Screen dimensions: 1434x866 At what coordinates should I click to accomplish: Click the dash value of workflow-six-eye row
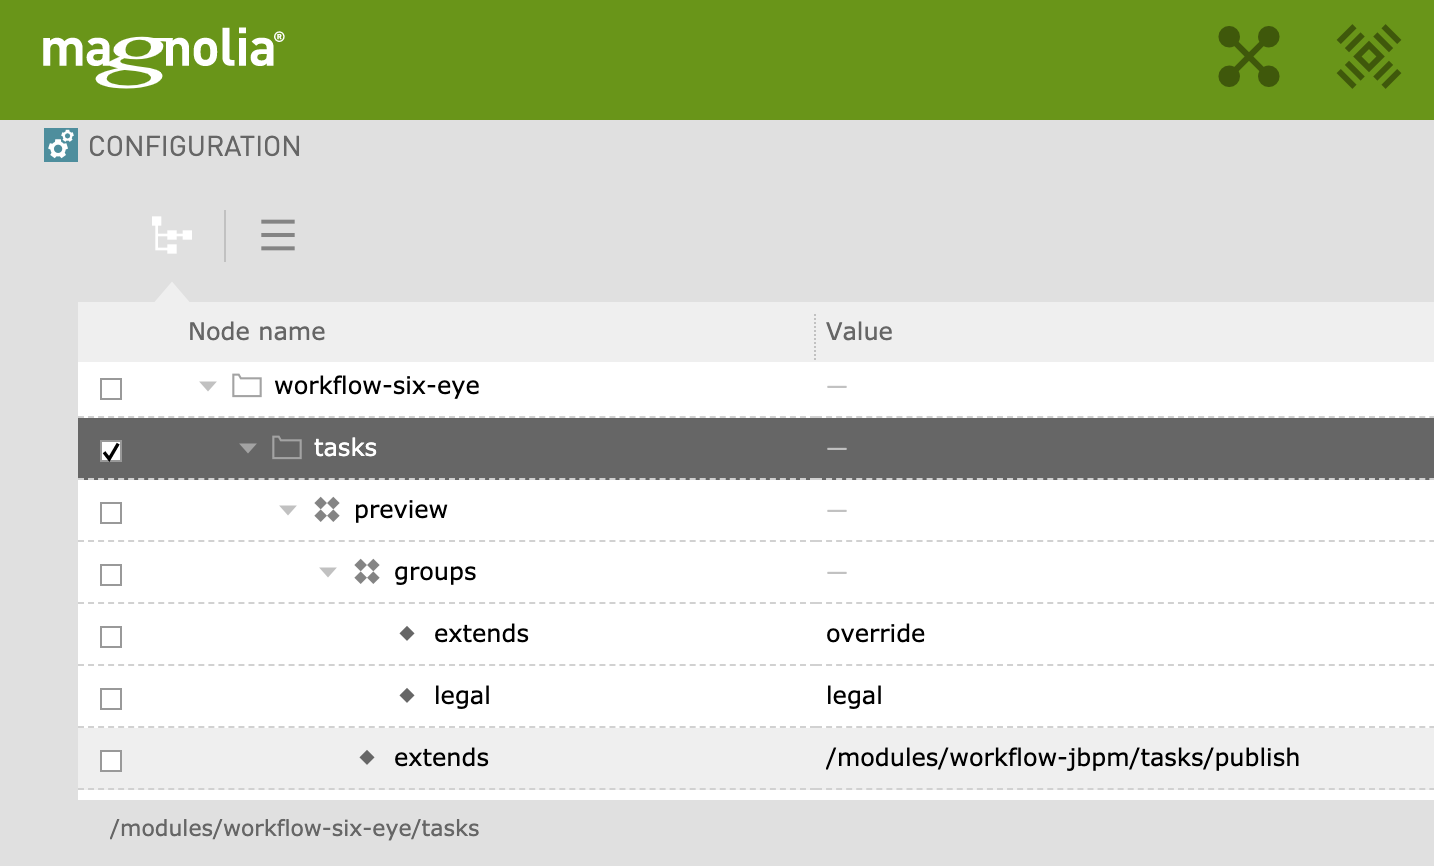click(x=837, y=387)
